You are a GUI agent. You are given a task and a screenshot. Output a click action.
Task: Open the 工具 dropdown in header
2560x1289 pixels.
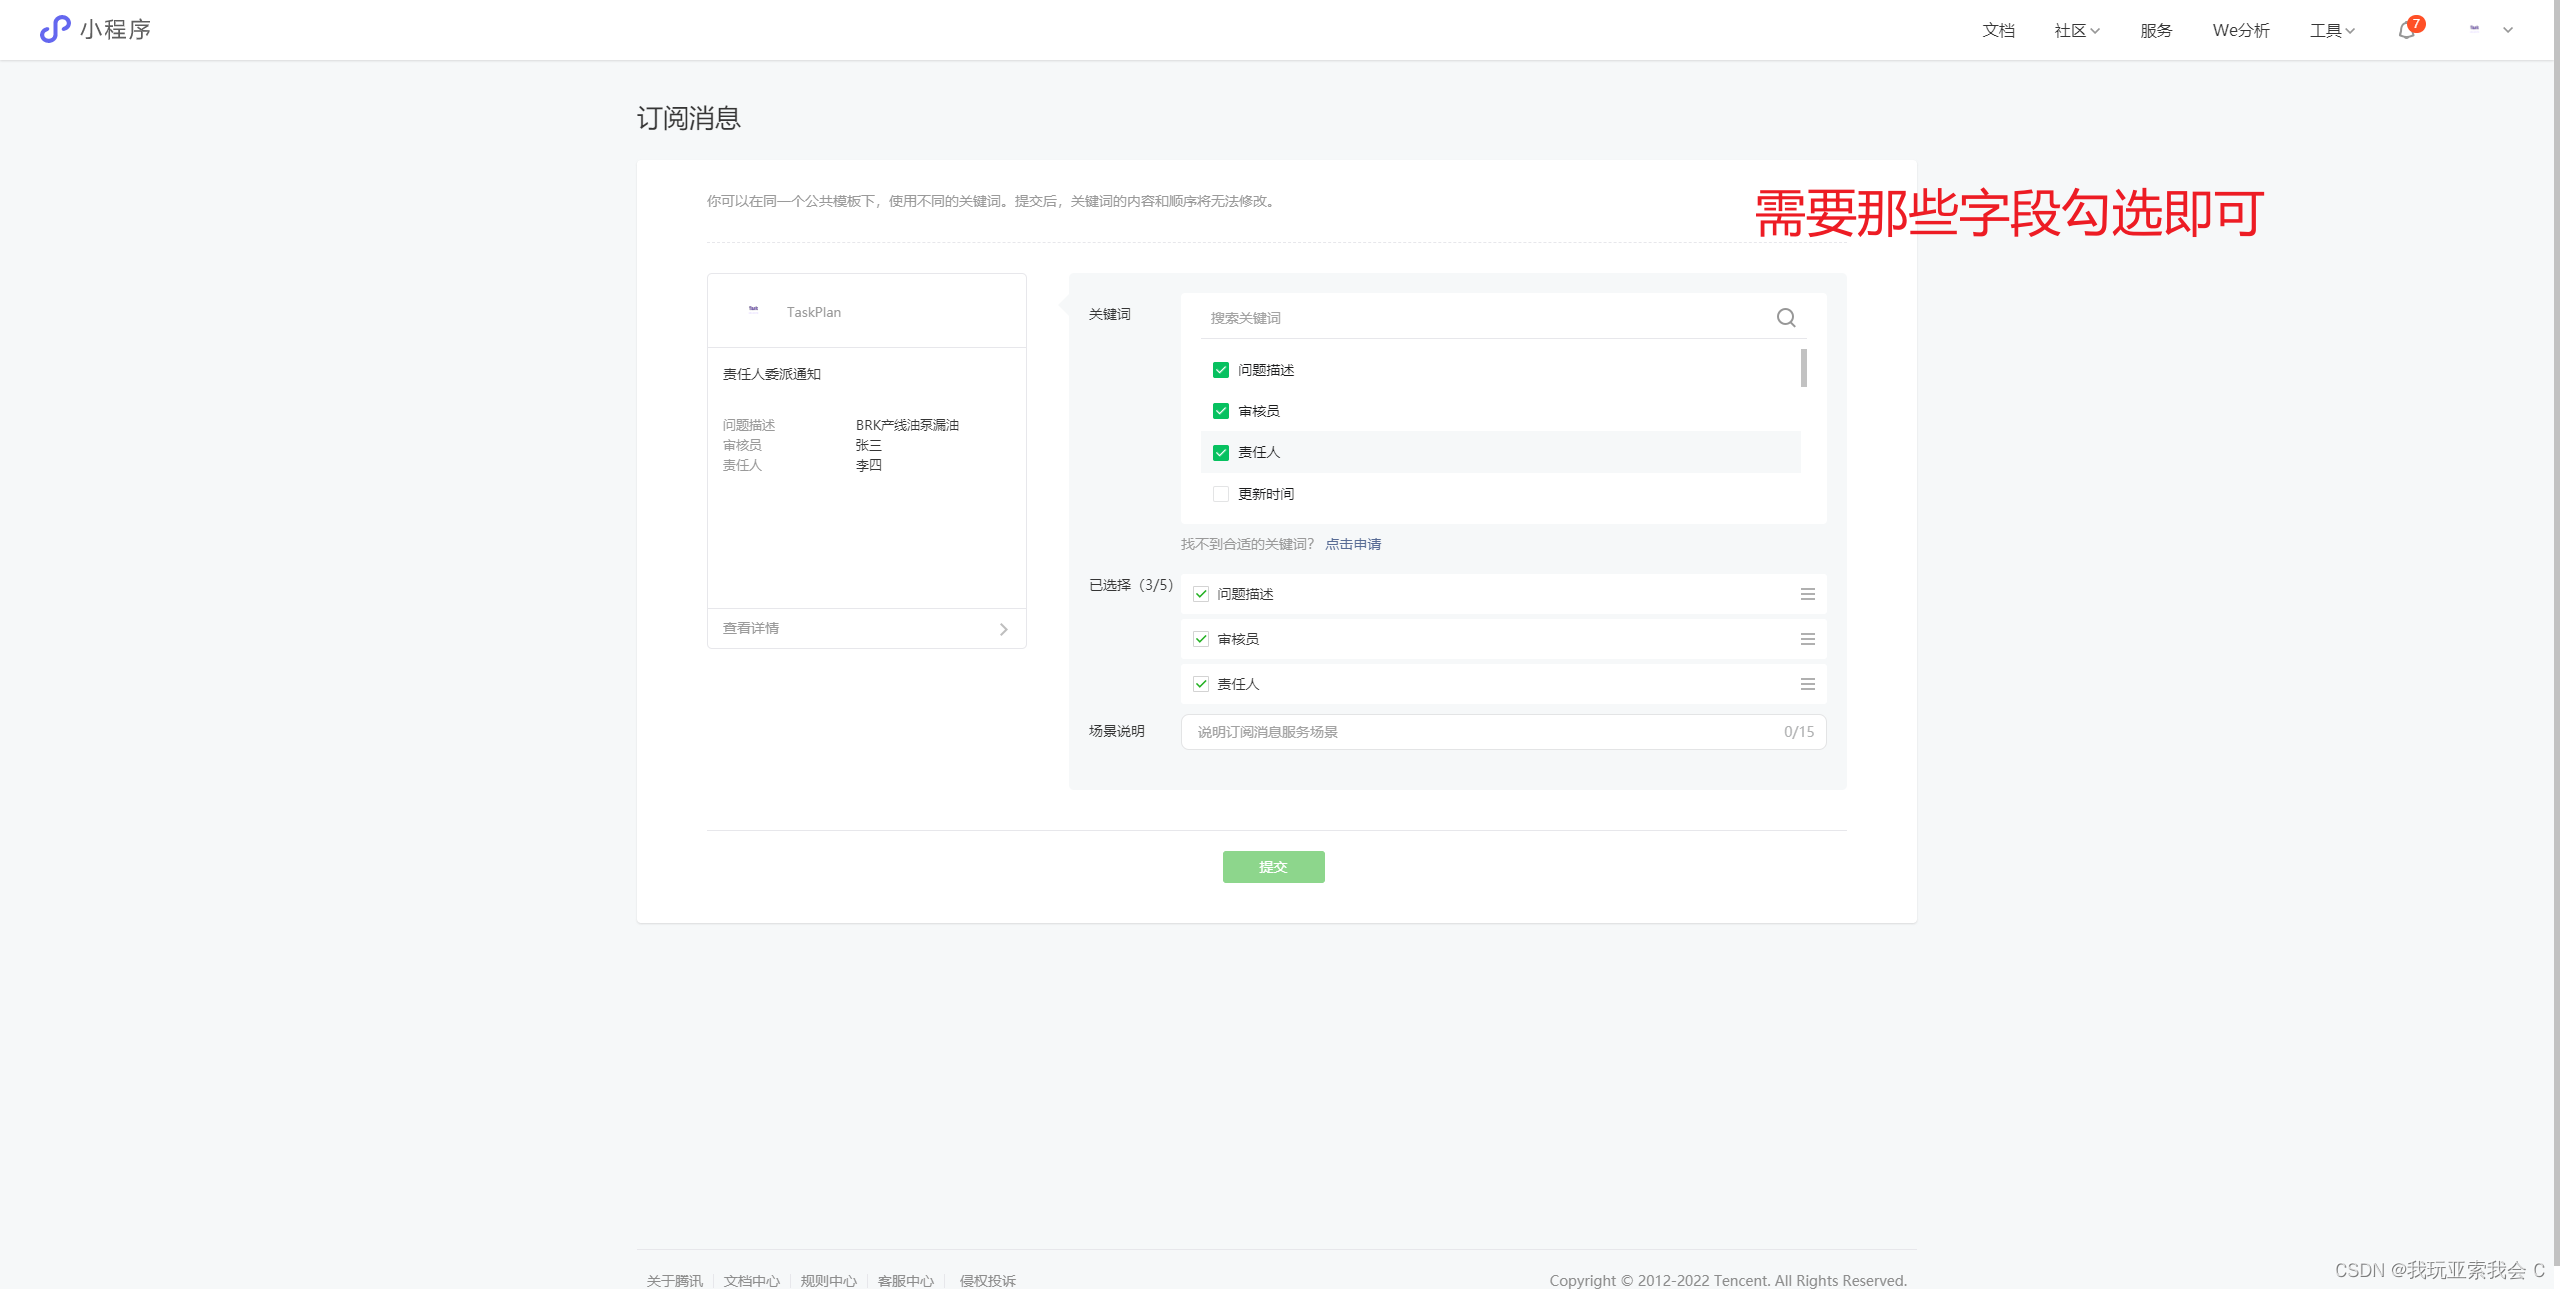2331,30
